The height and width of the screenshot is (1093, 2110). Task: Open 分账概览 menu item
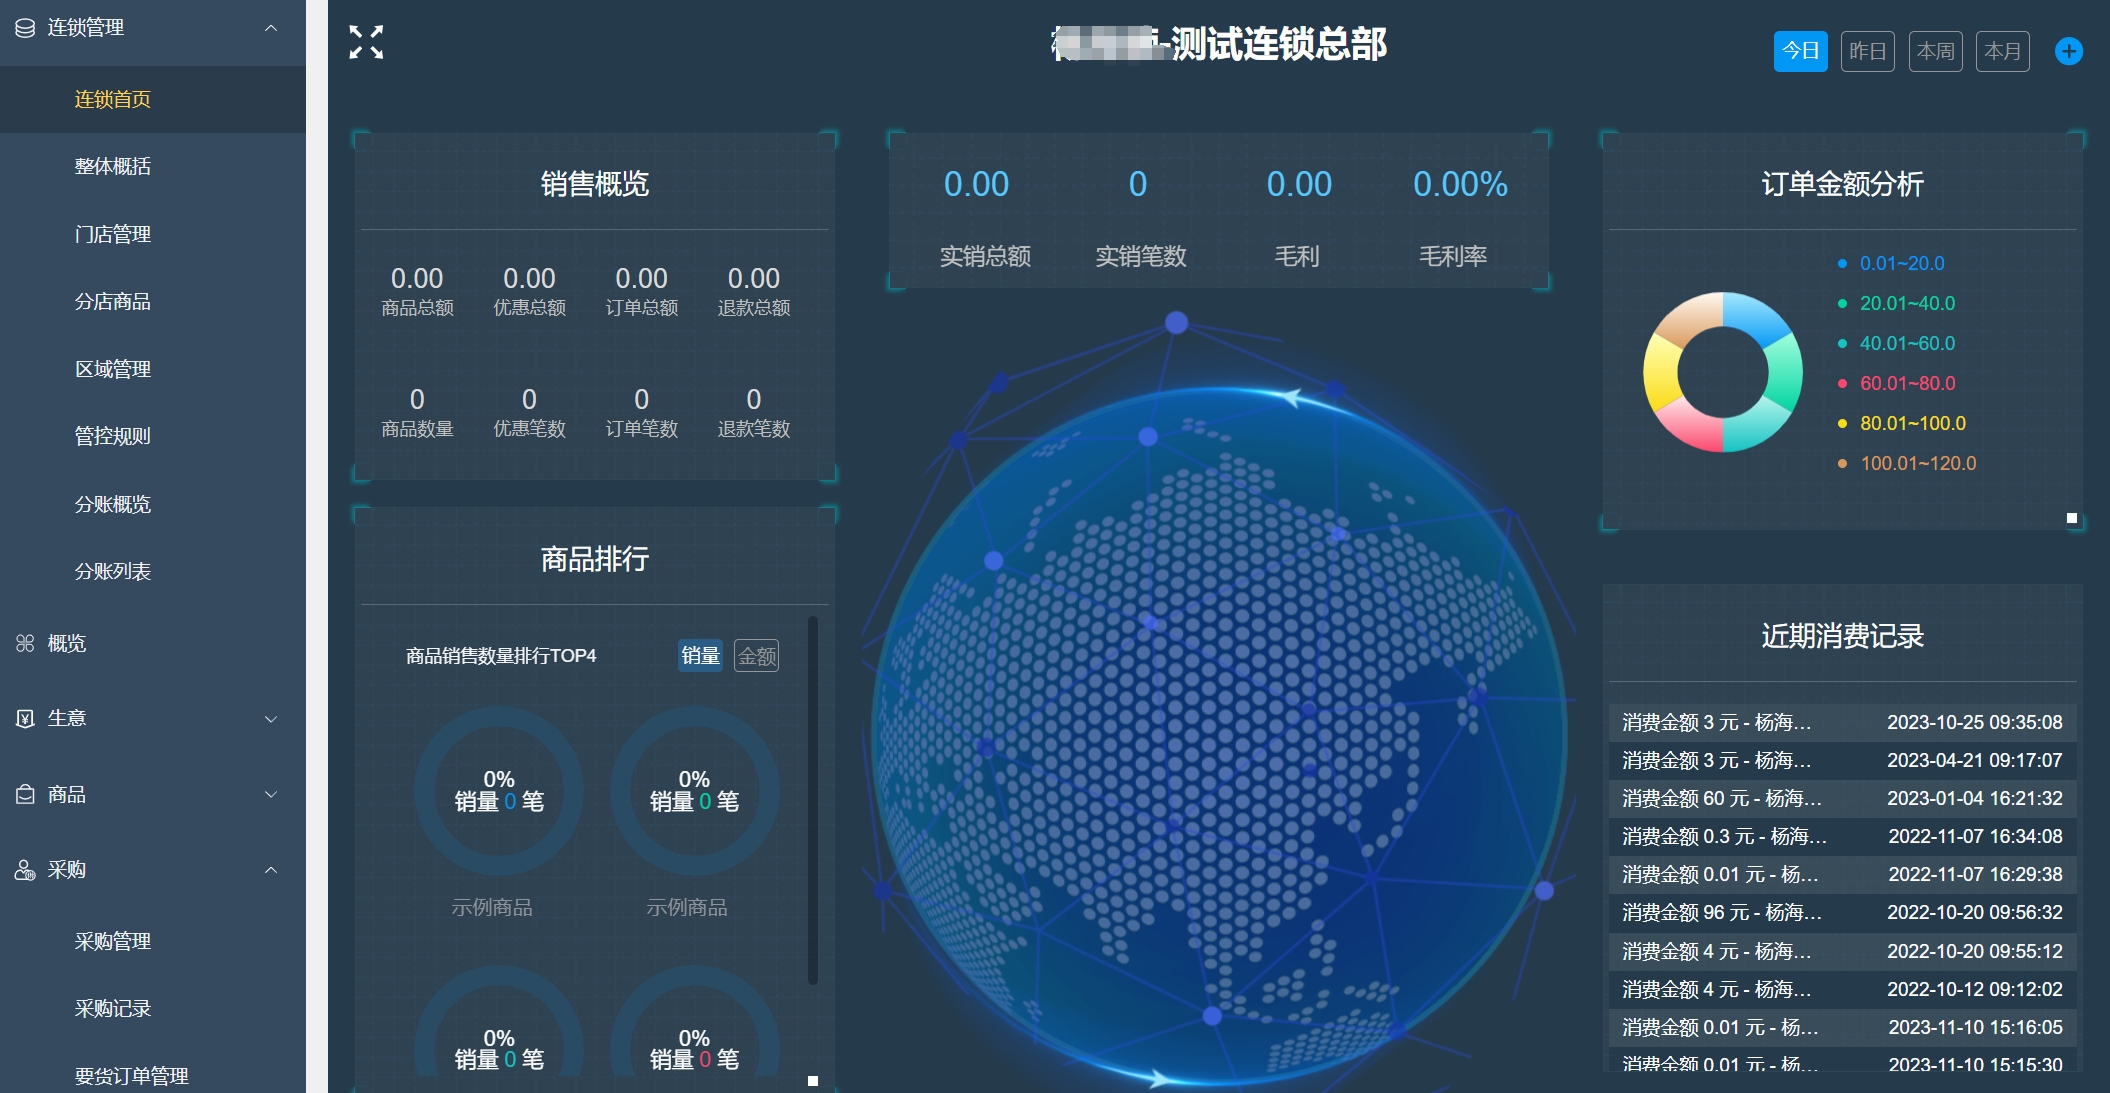112,504
